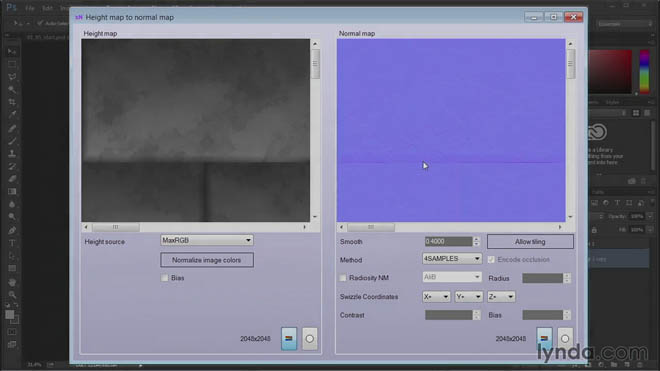
Task: Toggle Quick Mask mode in Photoshop toolbar
Action: 12,332
